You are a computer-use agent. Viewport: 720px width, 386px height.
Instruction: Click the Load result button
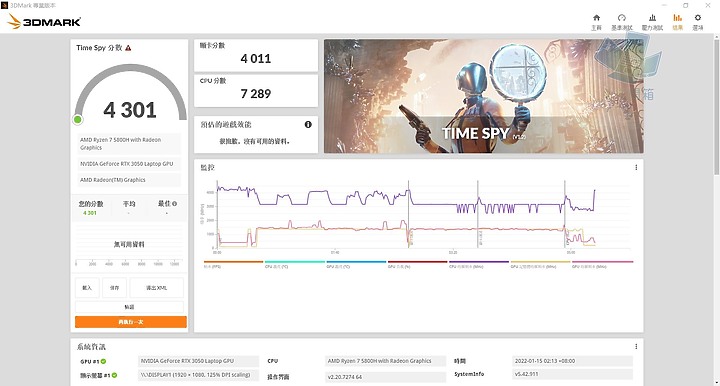coord(87,288)
